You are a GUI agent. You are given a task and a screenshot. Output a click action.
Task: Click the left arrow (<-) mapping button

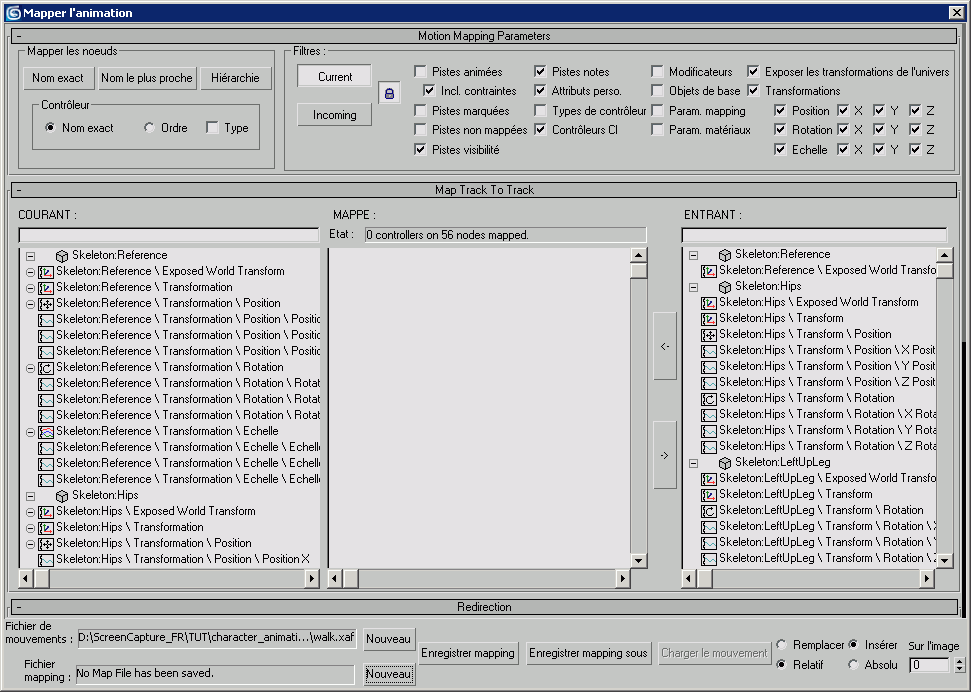[664, 346]
